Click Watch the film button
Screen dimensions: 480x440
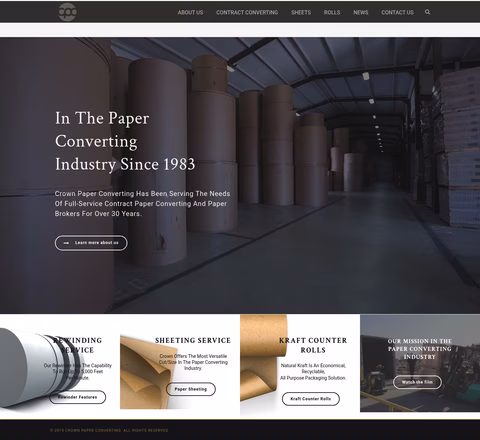tap(417, 382)
